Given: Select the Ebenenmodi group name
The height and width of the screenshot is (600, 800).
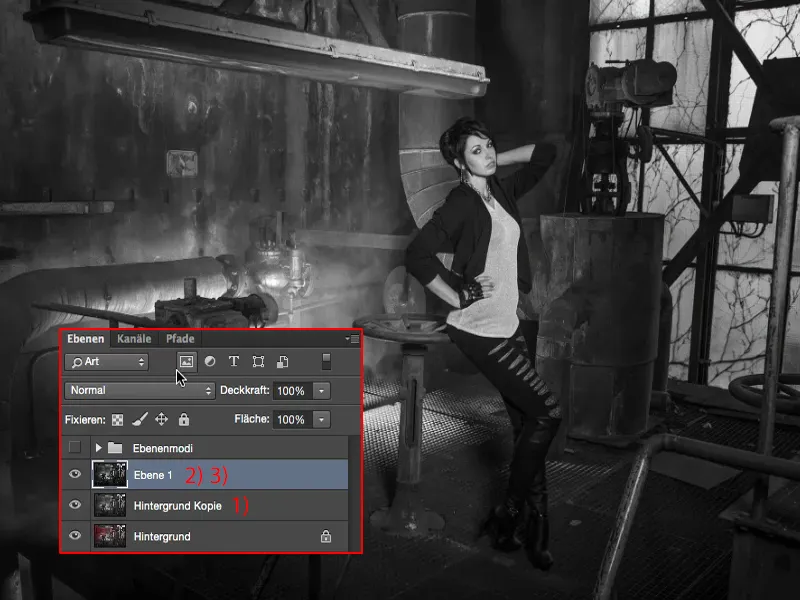Looking at the screenshot, I should point(163,448).
